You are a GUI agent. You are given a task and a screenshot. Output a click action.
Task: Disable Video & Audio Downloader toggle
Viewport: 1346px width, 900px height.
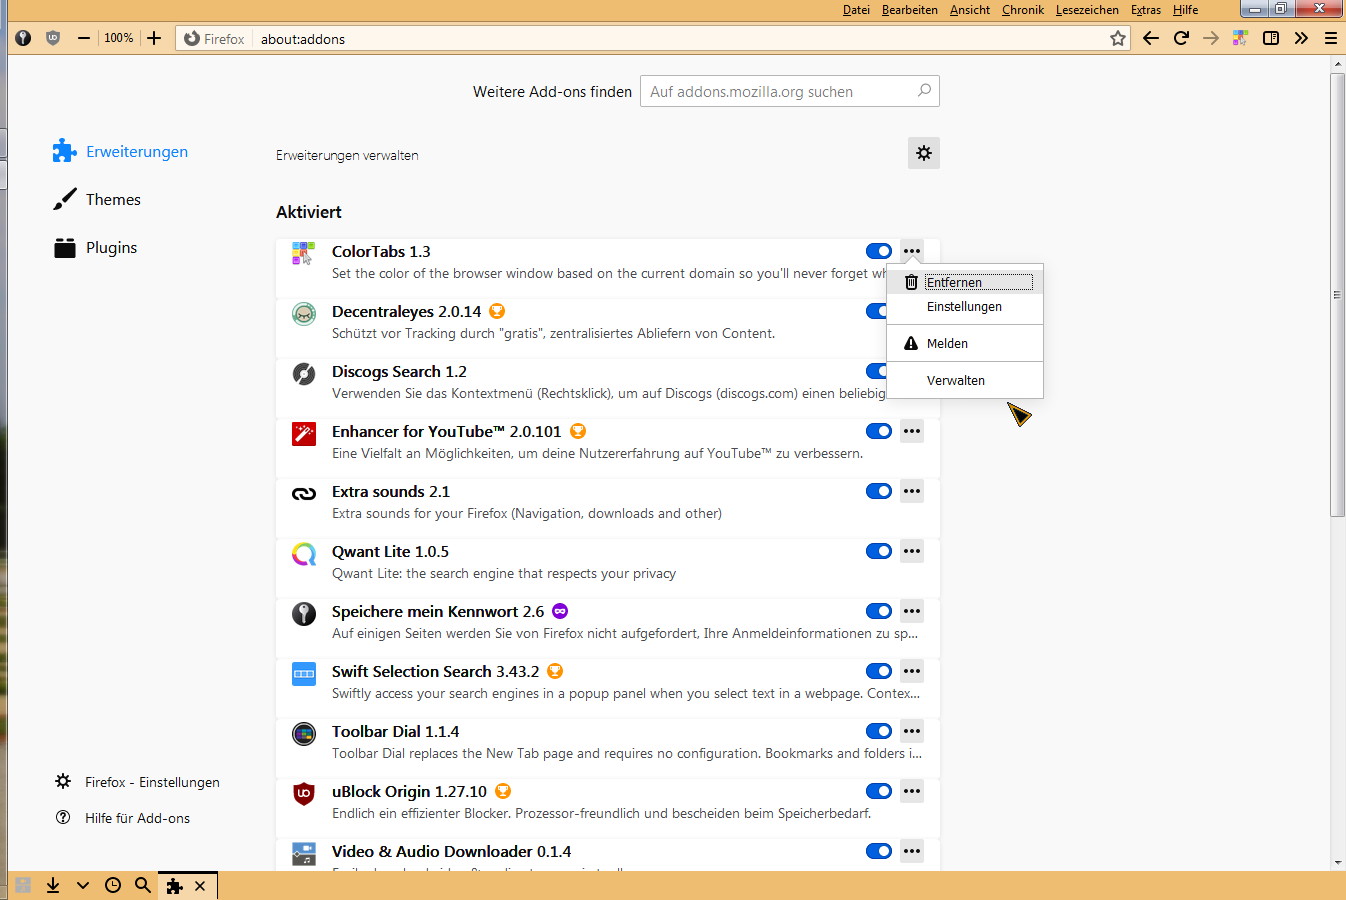click(879, 851)
